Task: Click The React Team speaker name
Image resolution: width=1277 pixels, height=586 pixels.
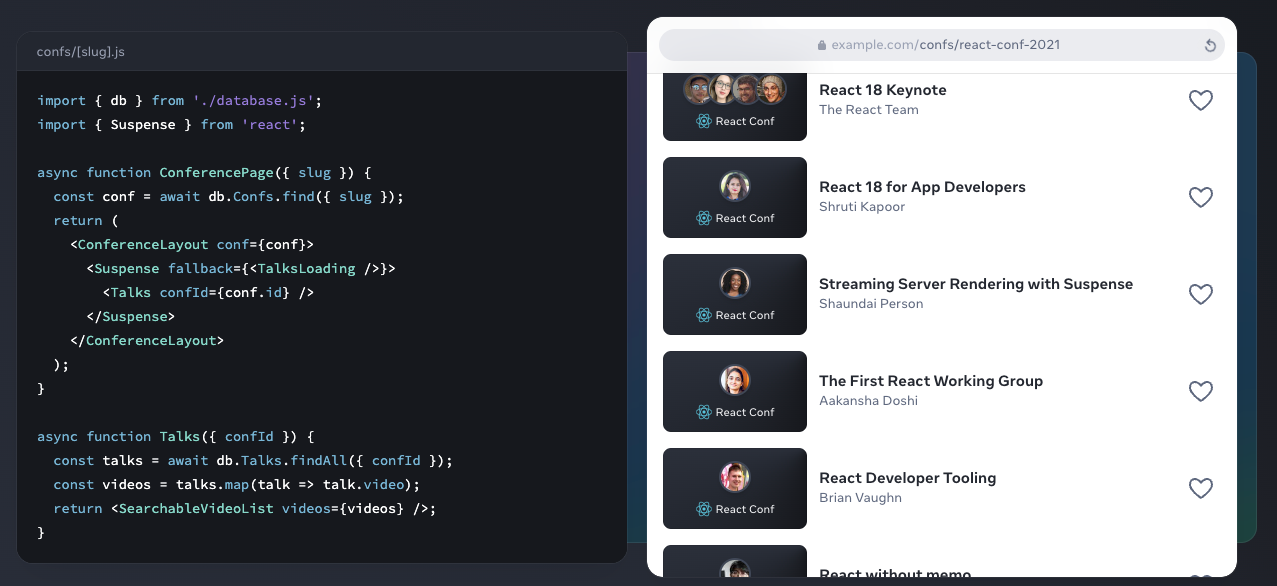Action: 869,110
